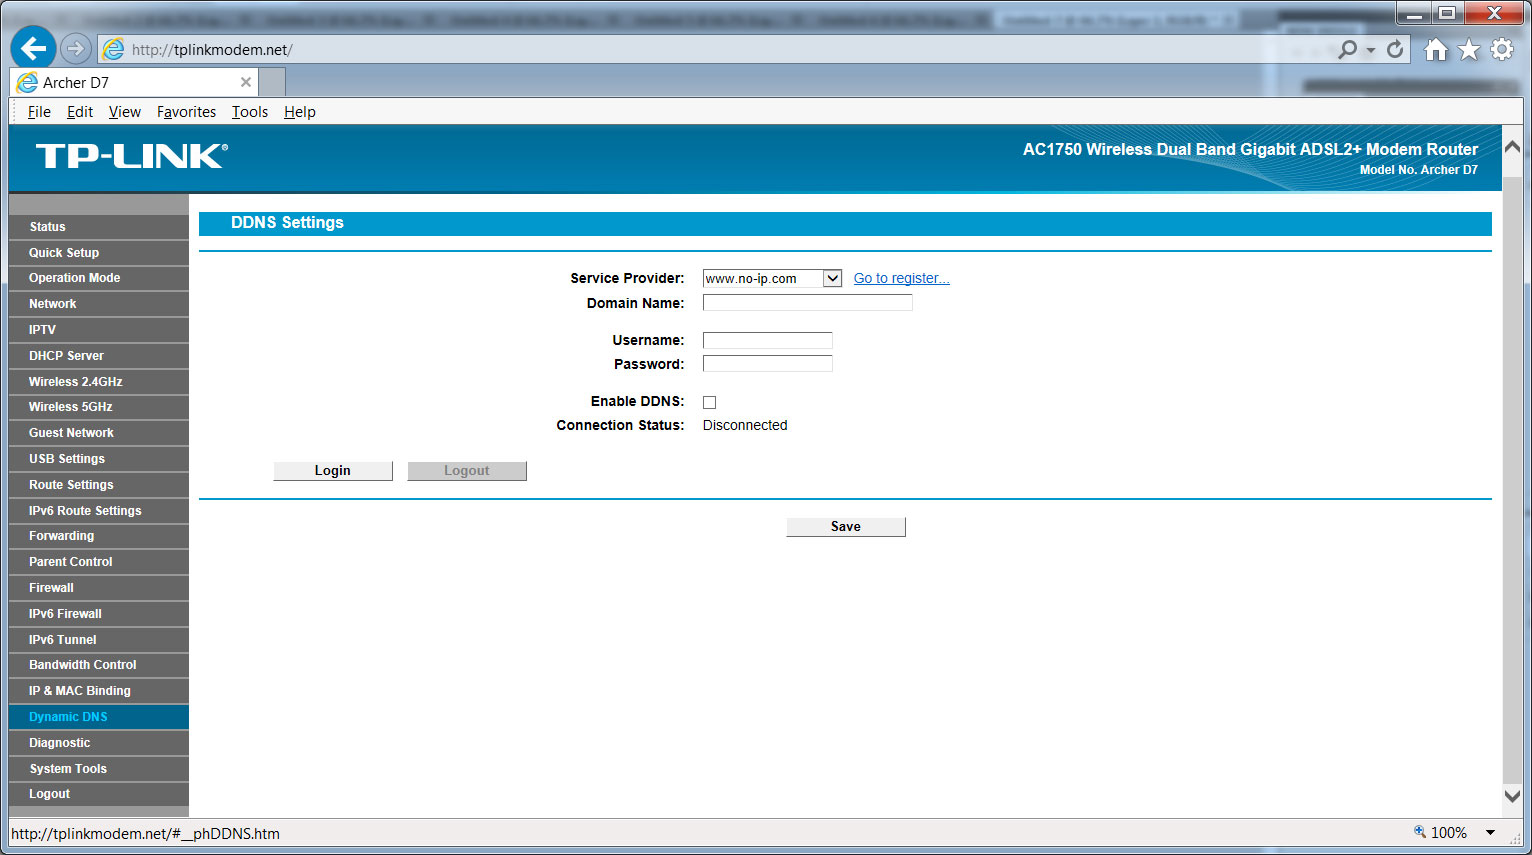Viewport: 1532px width, 855px height.
Task: Open IPv6 Tunnel in the sidebar
Action: tap(98, 640)
